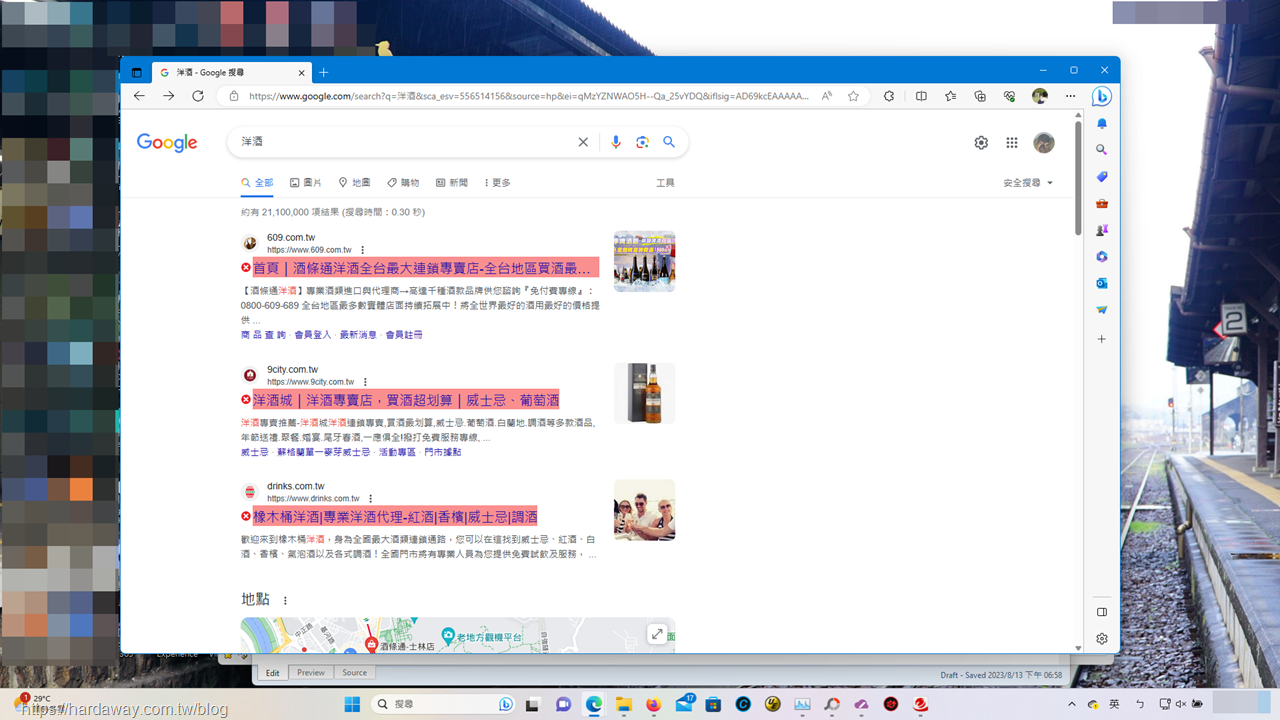
Task: Click the browser back arrow
Action: pos(139,96)
